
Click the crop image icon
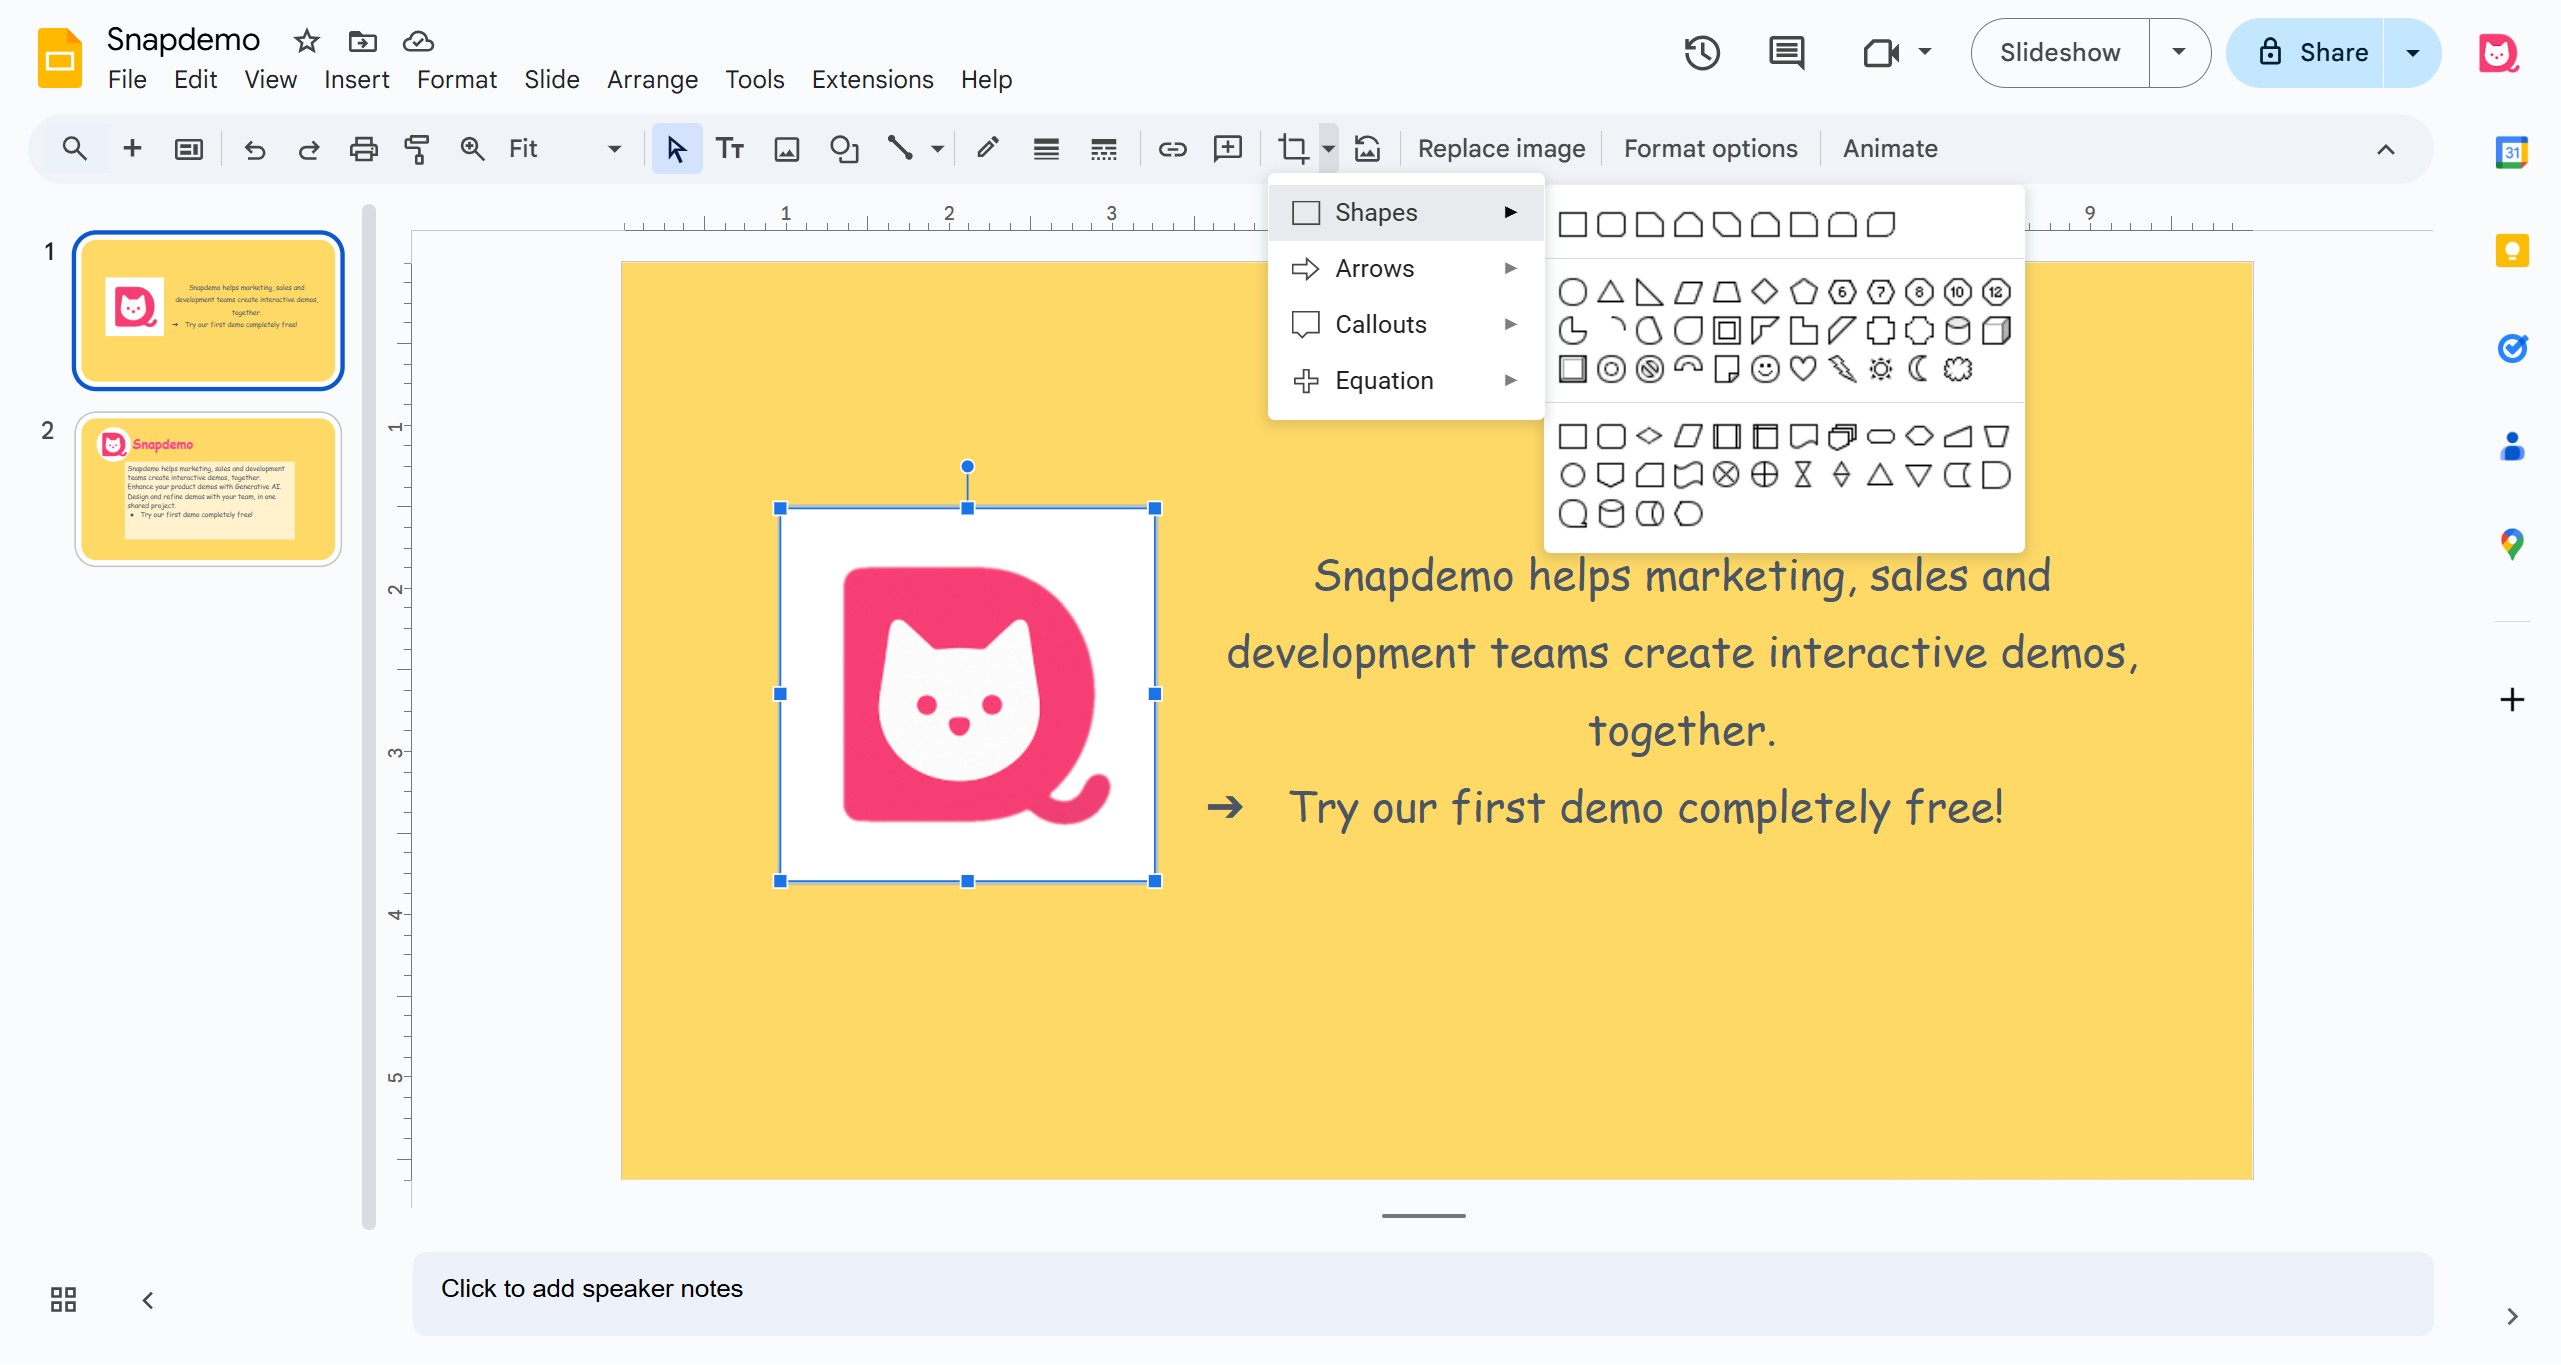click(1293, 149)
